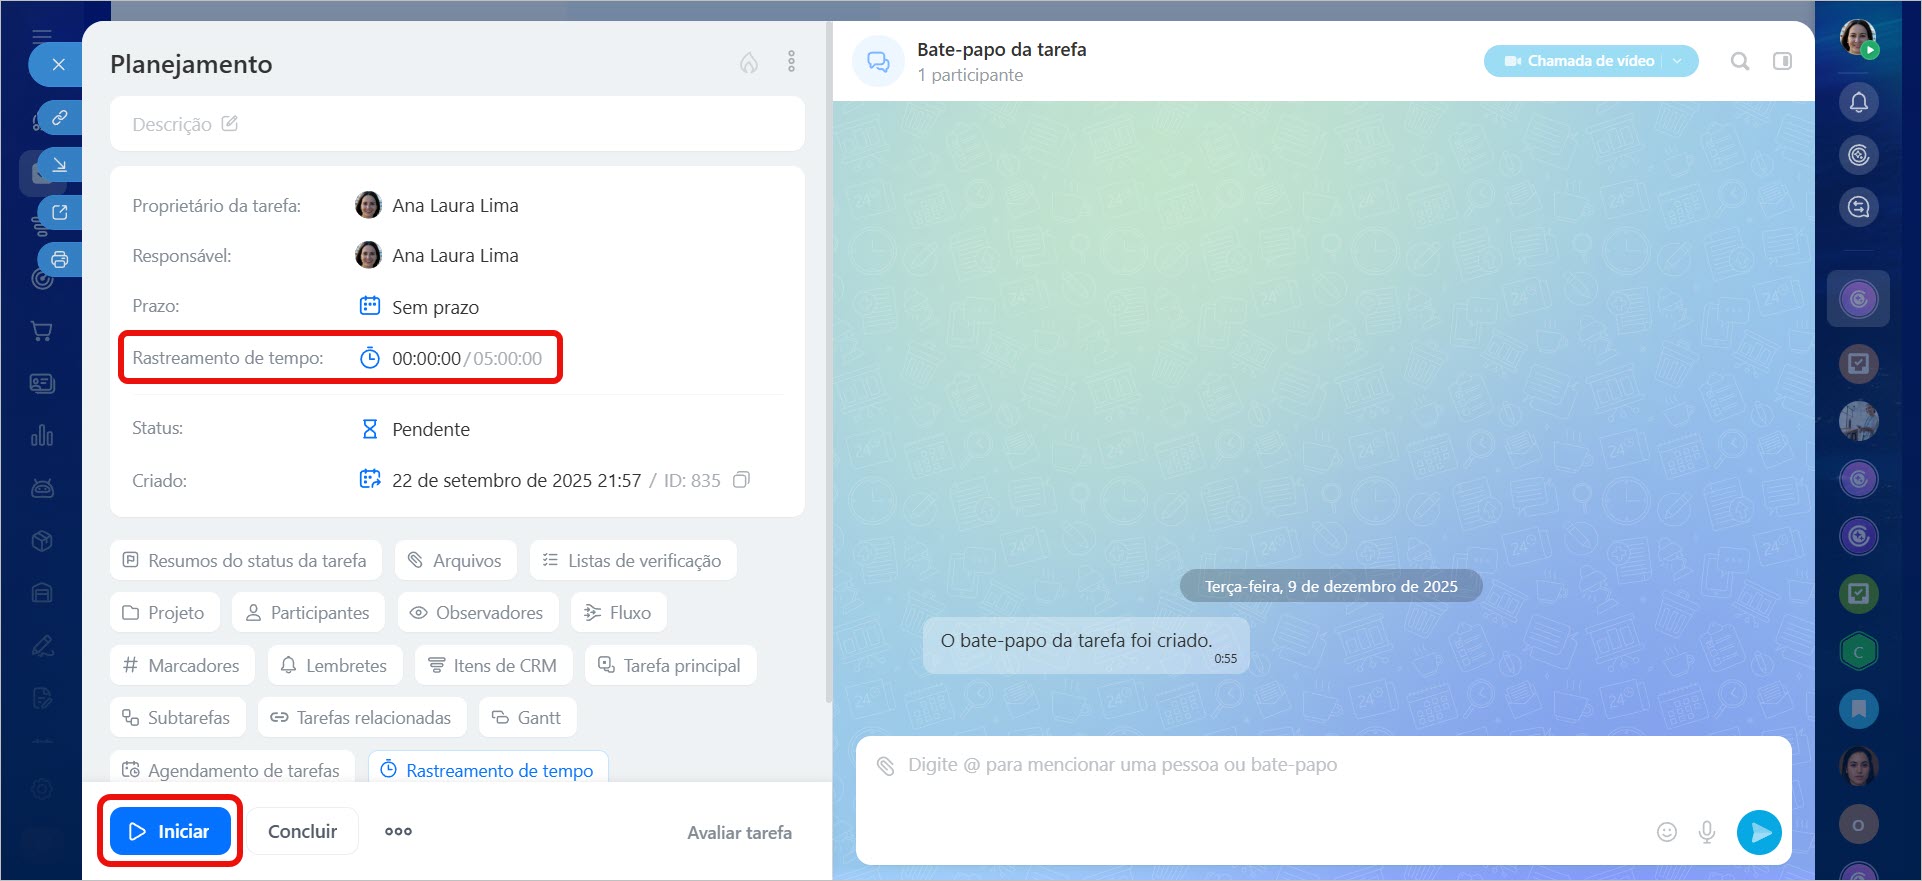Click the Sem prazo deadline field
Image resolution: width=1922 pixels, height=881 pixels.
coord(434,307)
